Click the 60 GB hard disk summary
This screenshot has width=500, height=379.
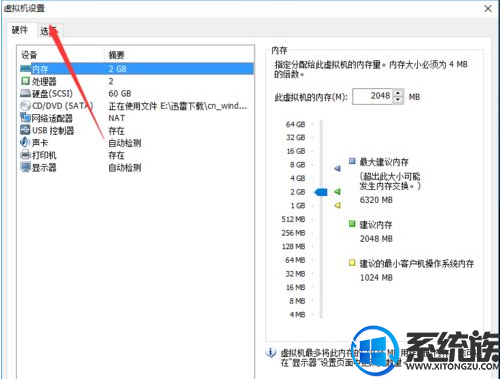click(120, 93)
